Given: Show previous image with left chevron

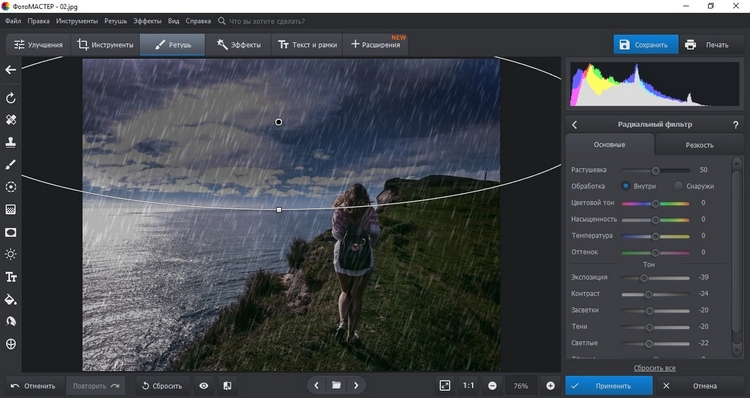Looking at the screenshot, I should click(316, 386).
